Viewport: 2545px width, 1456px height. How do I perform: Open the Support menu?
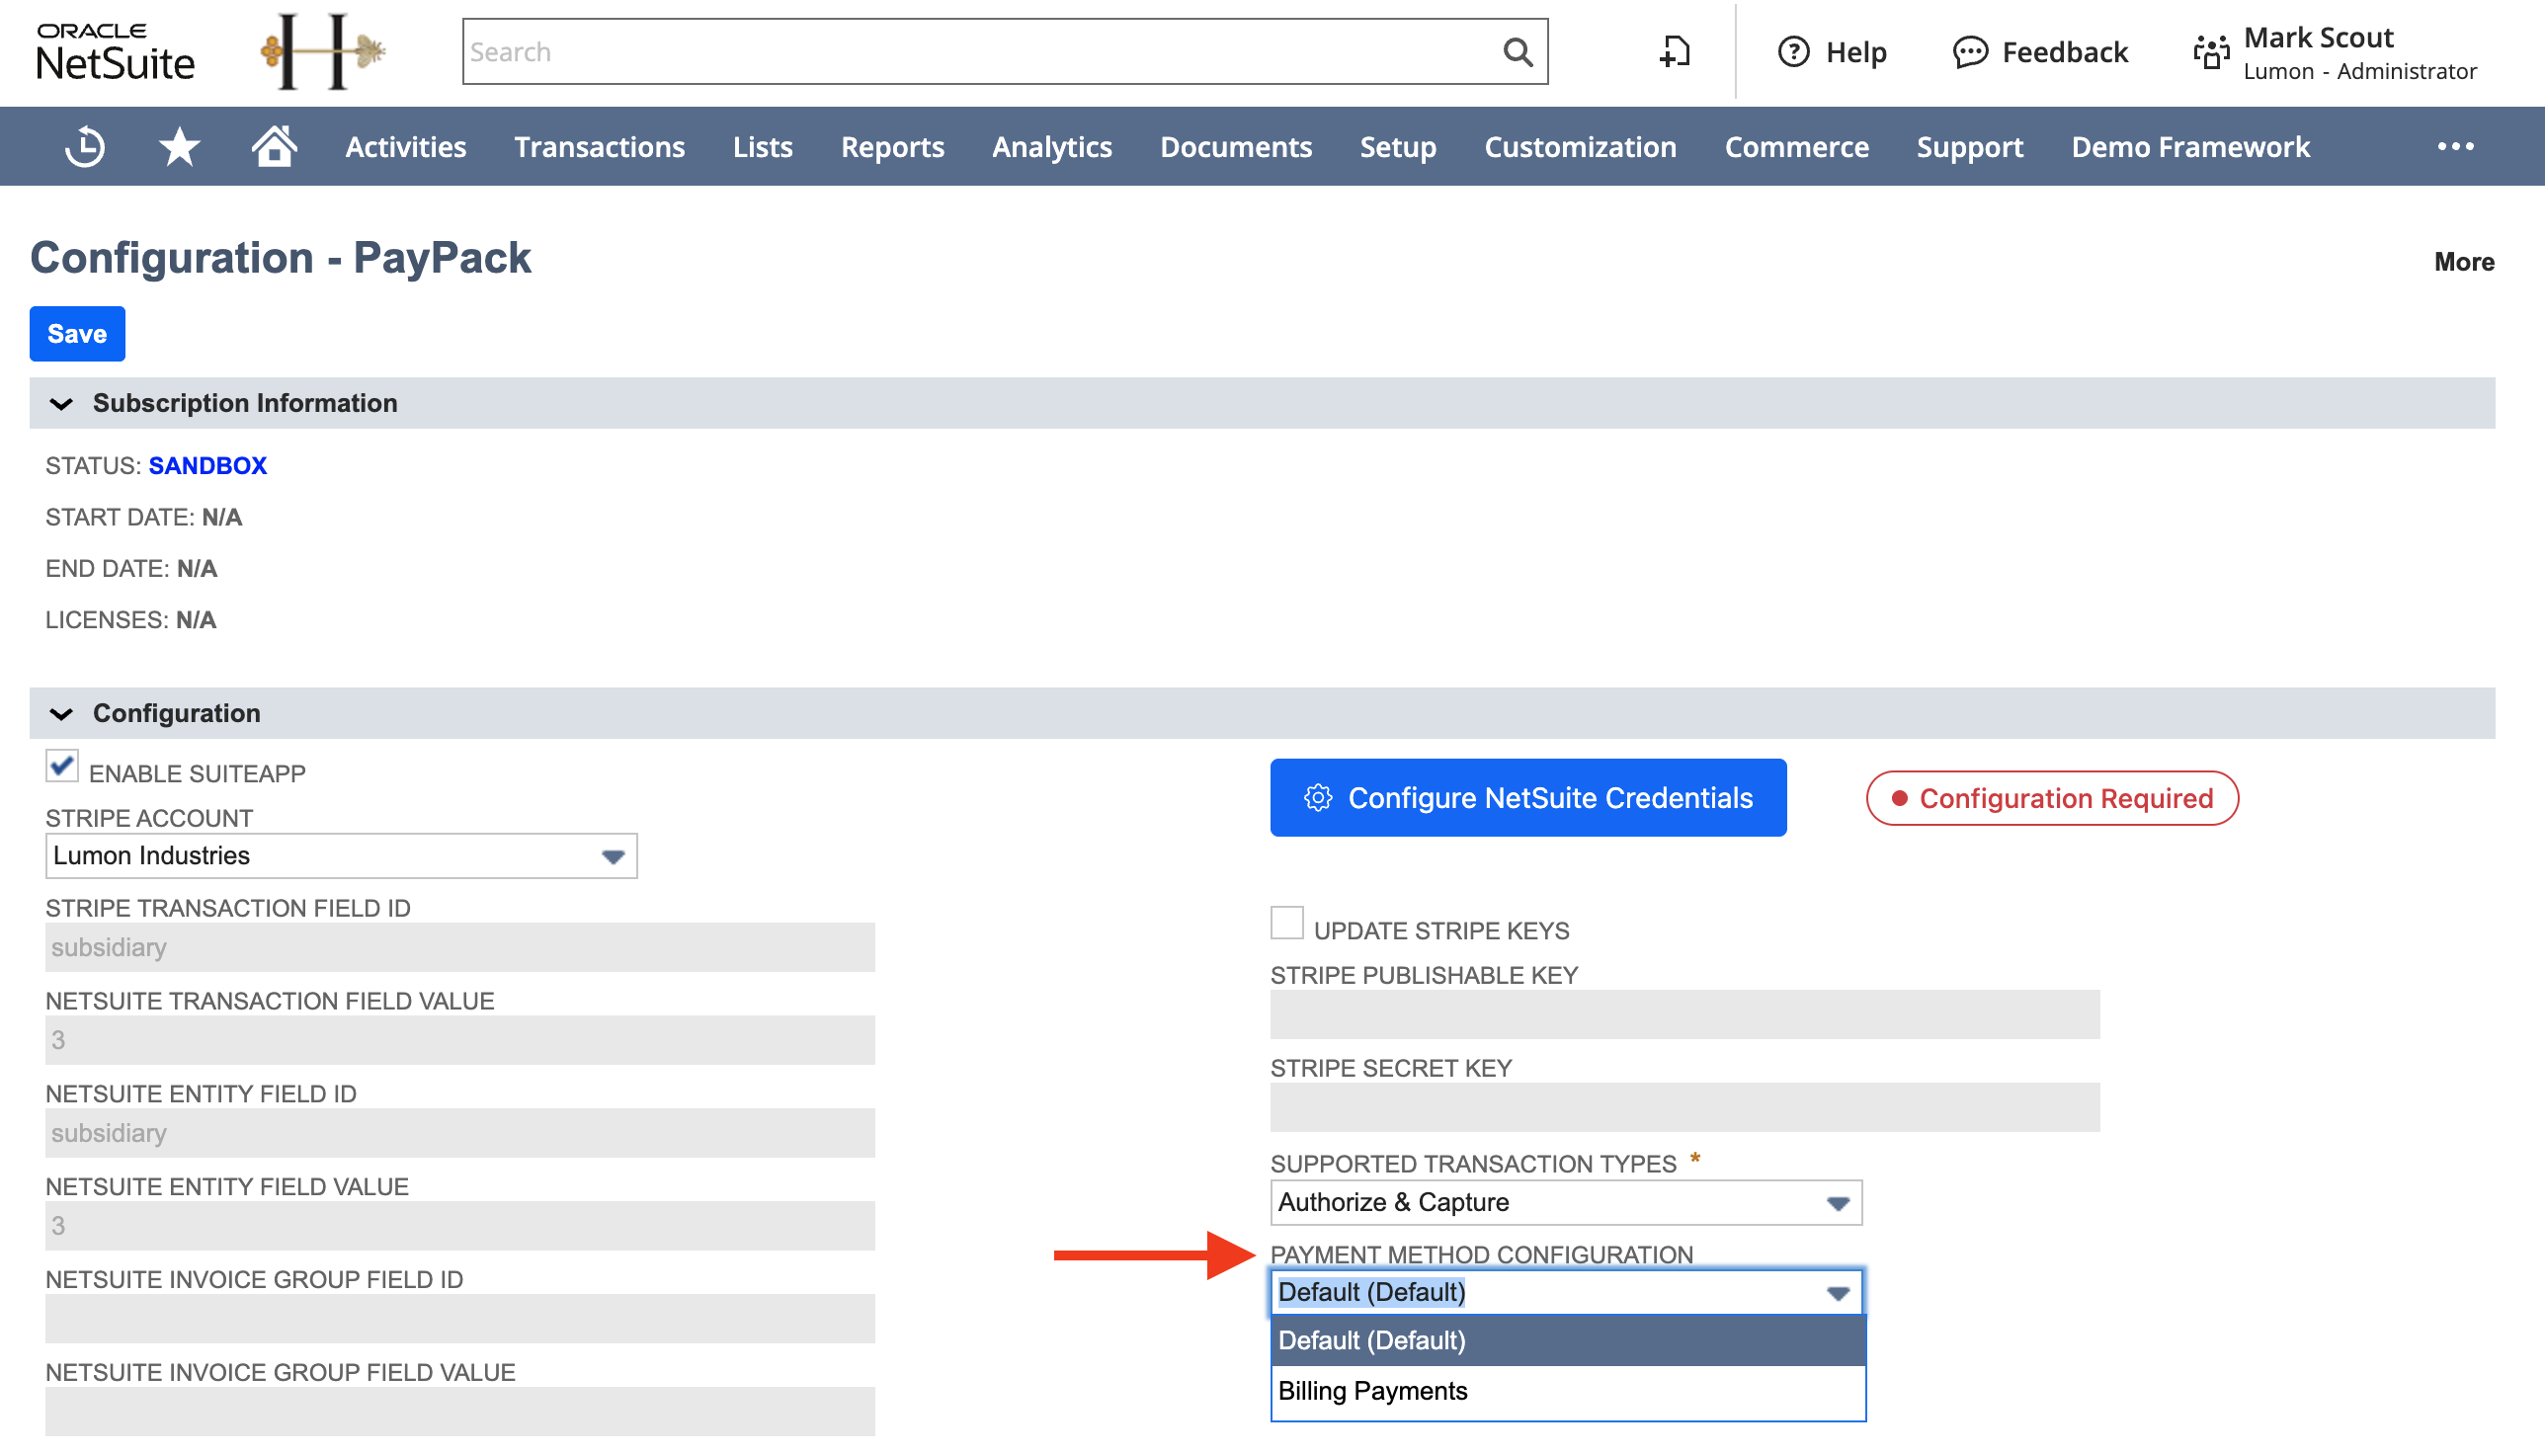(1970, 147)
